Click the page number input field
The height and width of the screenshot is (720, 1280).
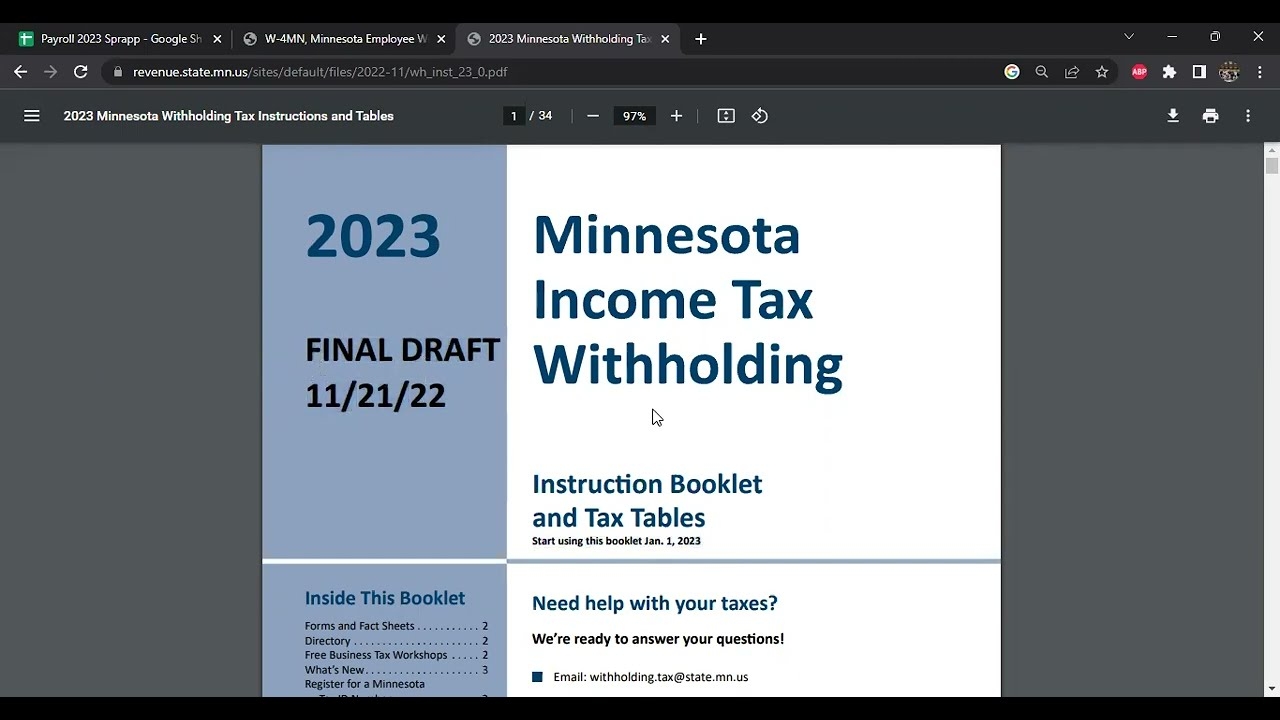514,116
